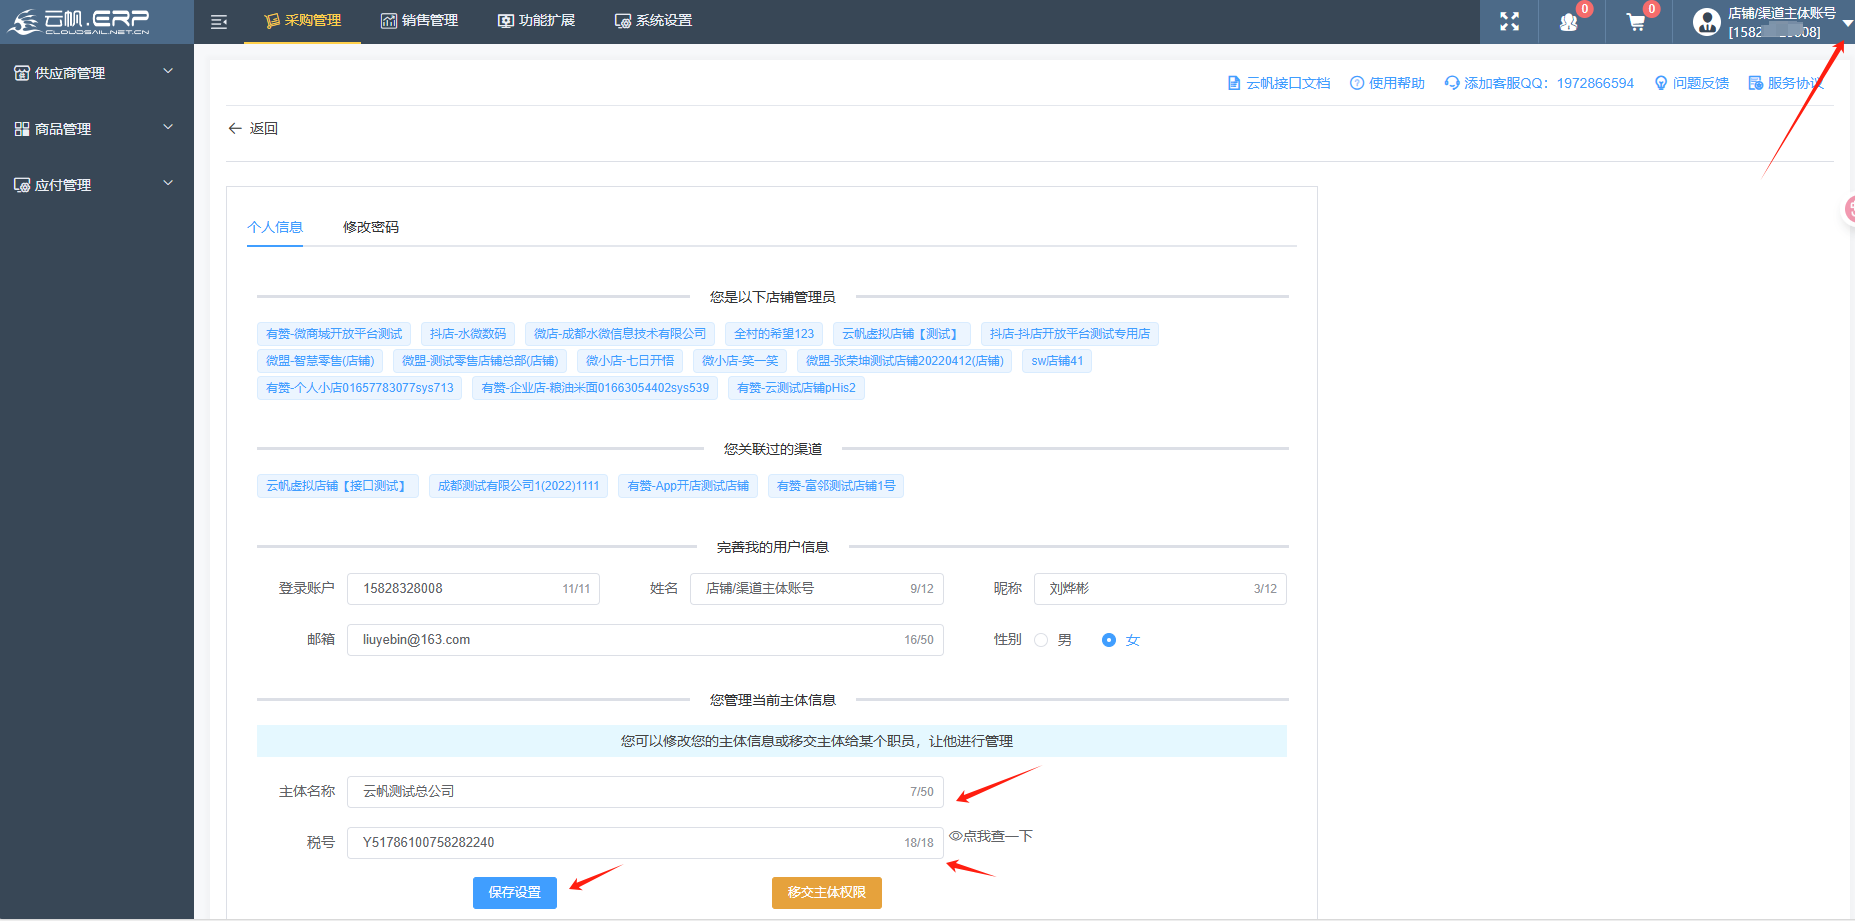Open 服务协议 link
The width and height of the screenshot is (1855, 921).
[x=1786, y=83]
